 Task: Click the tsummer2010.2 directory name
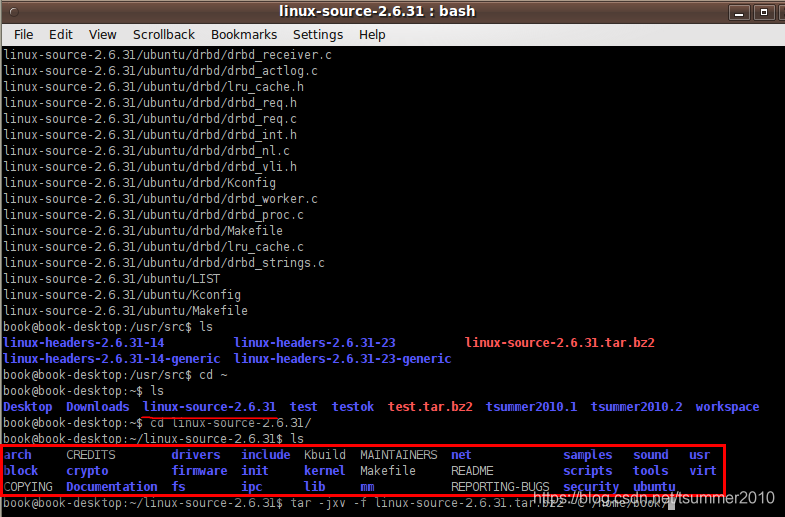636,407
